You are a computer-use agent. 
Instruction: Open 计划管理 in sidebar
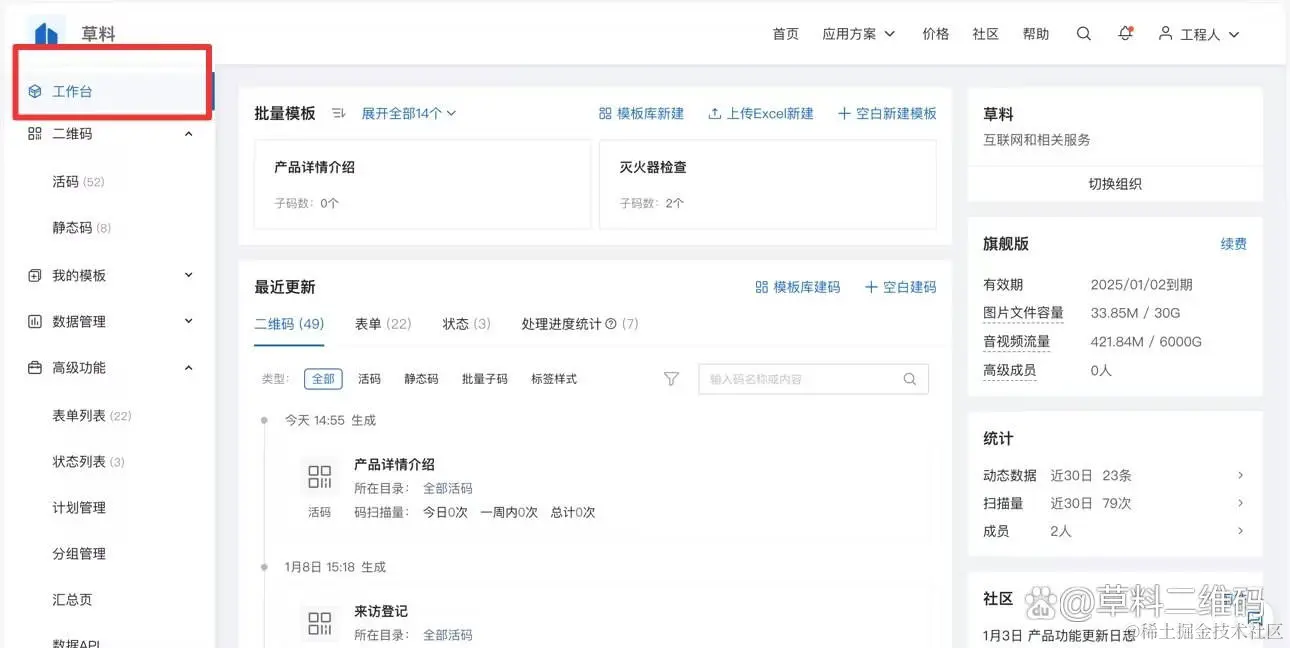pyautogui.click(x=79, y=508)
